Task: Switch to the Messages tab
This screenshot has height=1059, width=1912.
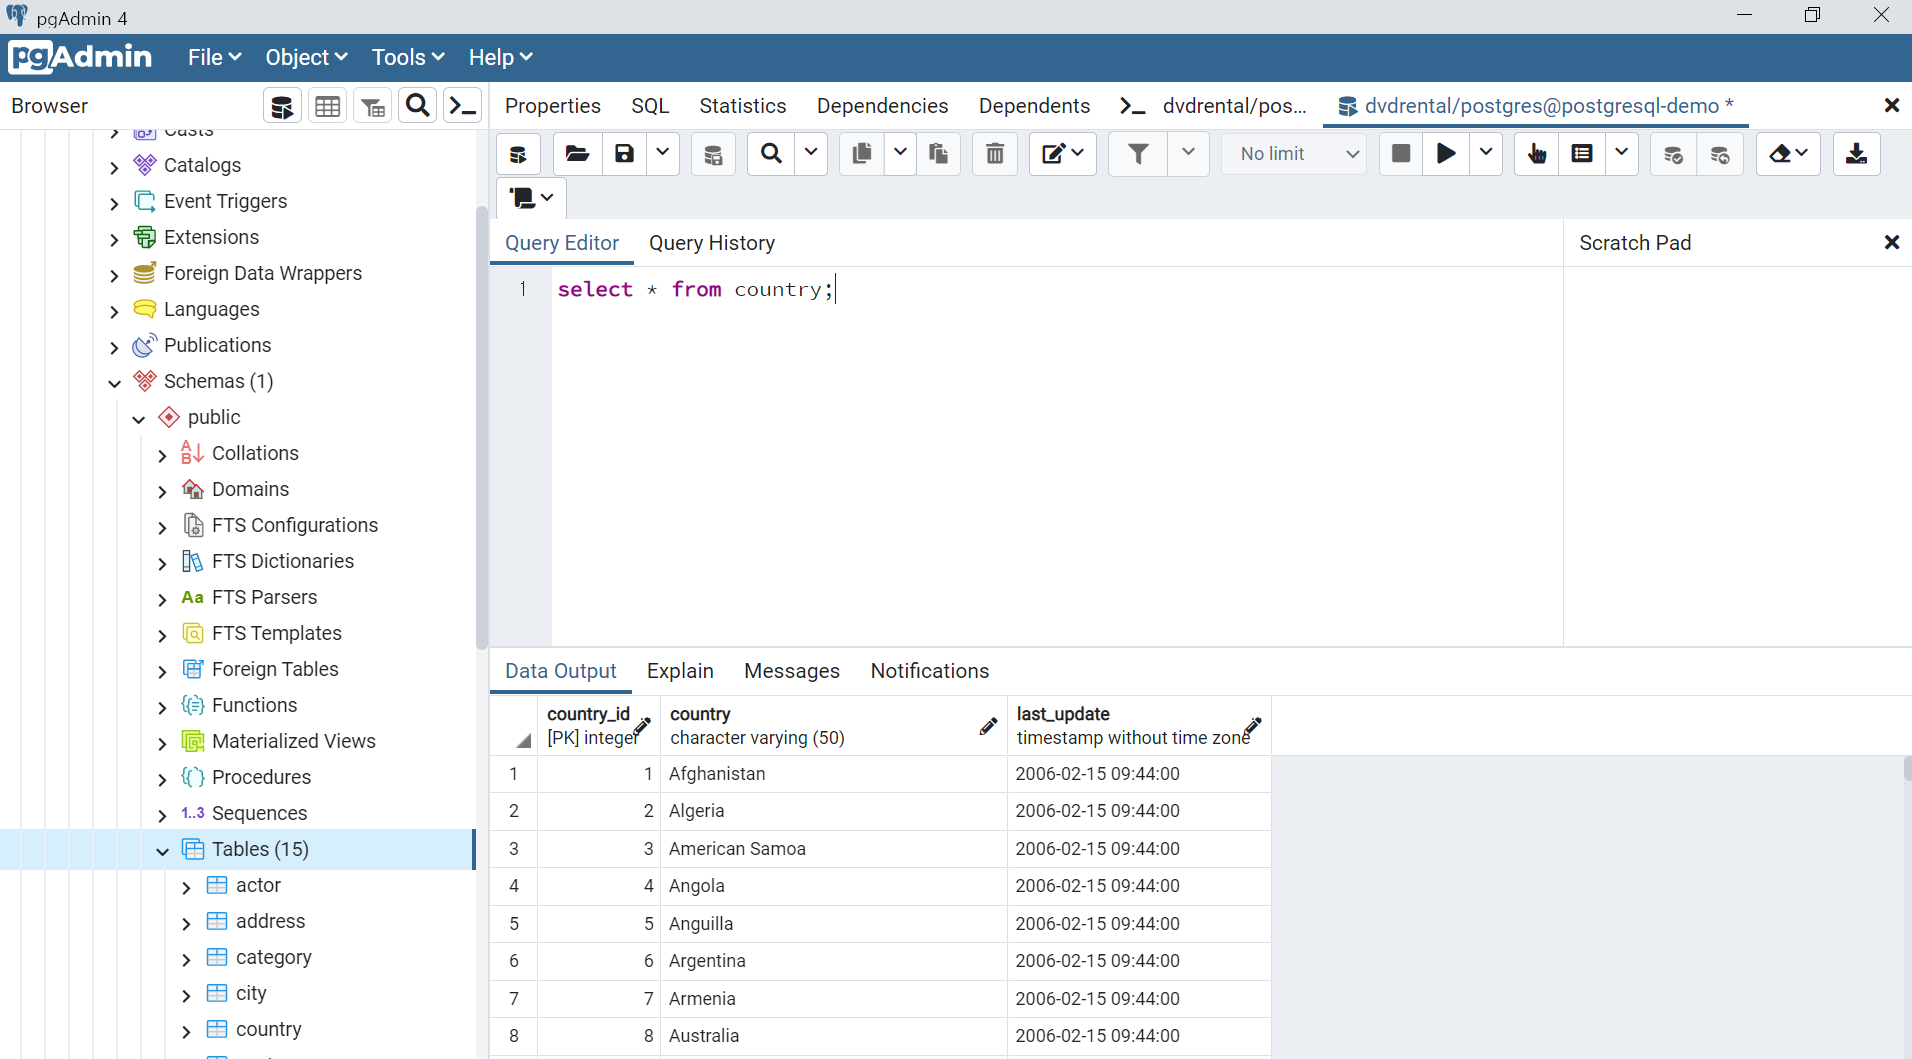Action: 792,671
